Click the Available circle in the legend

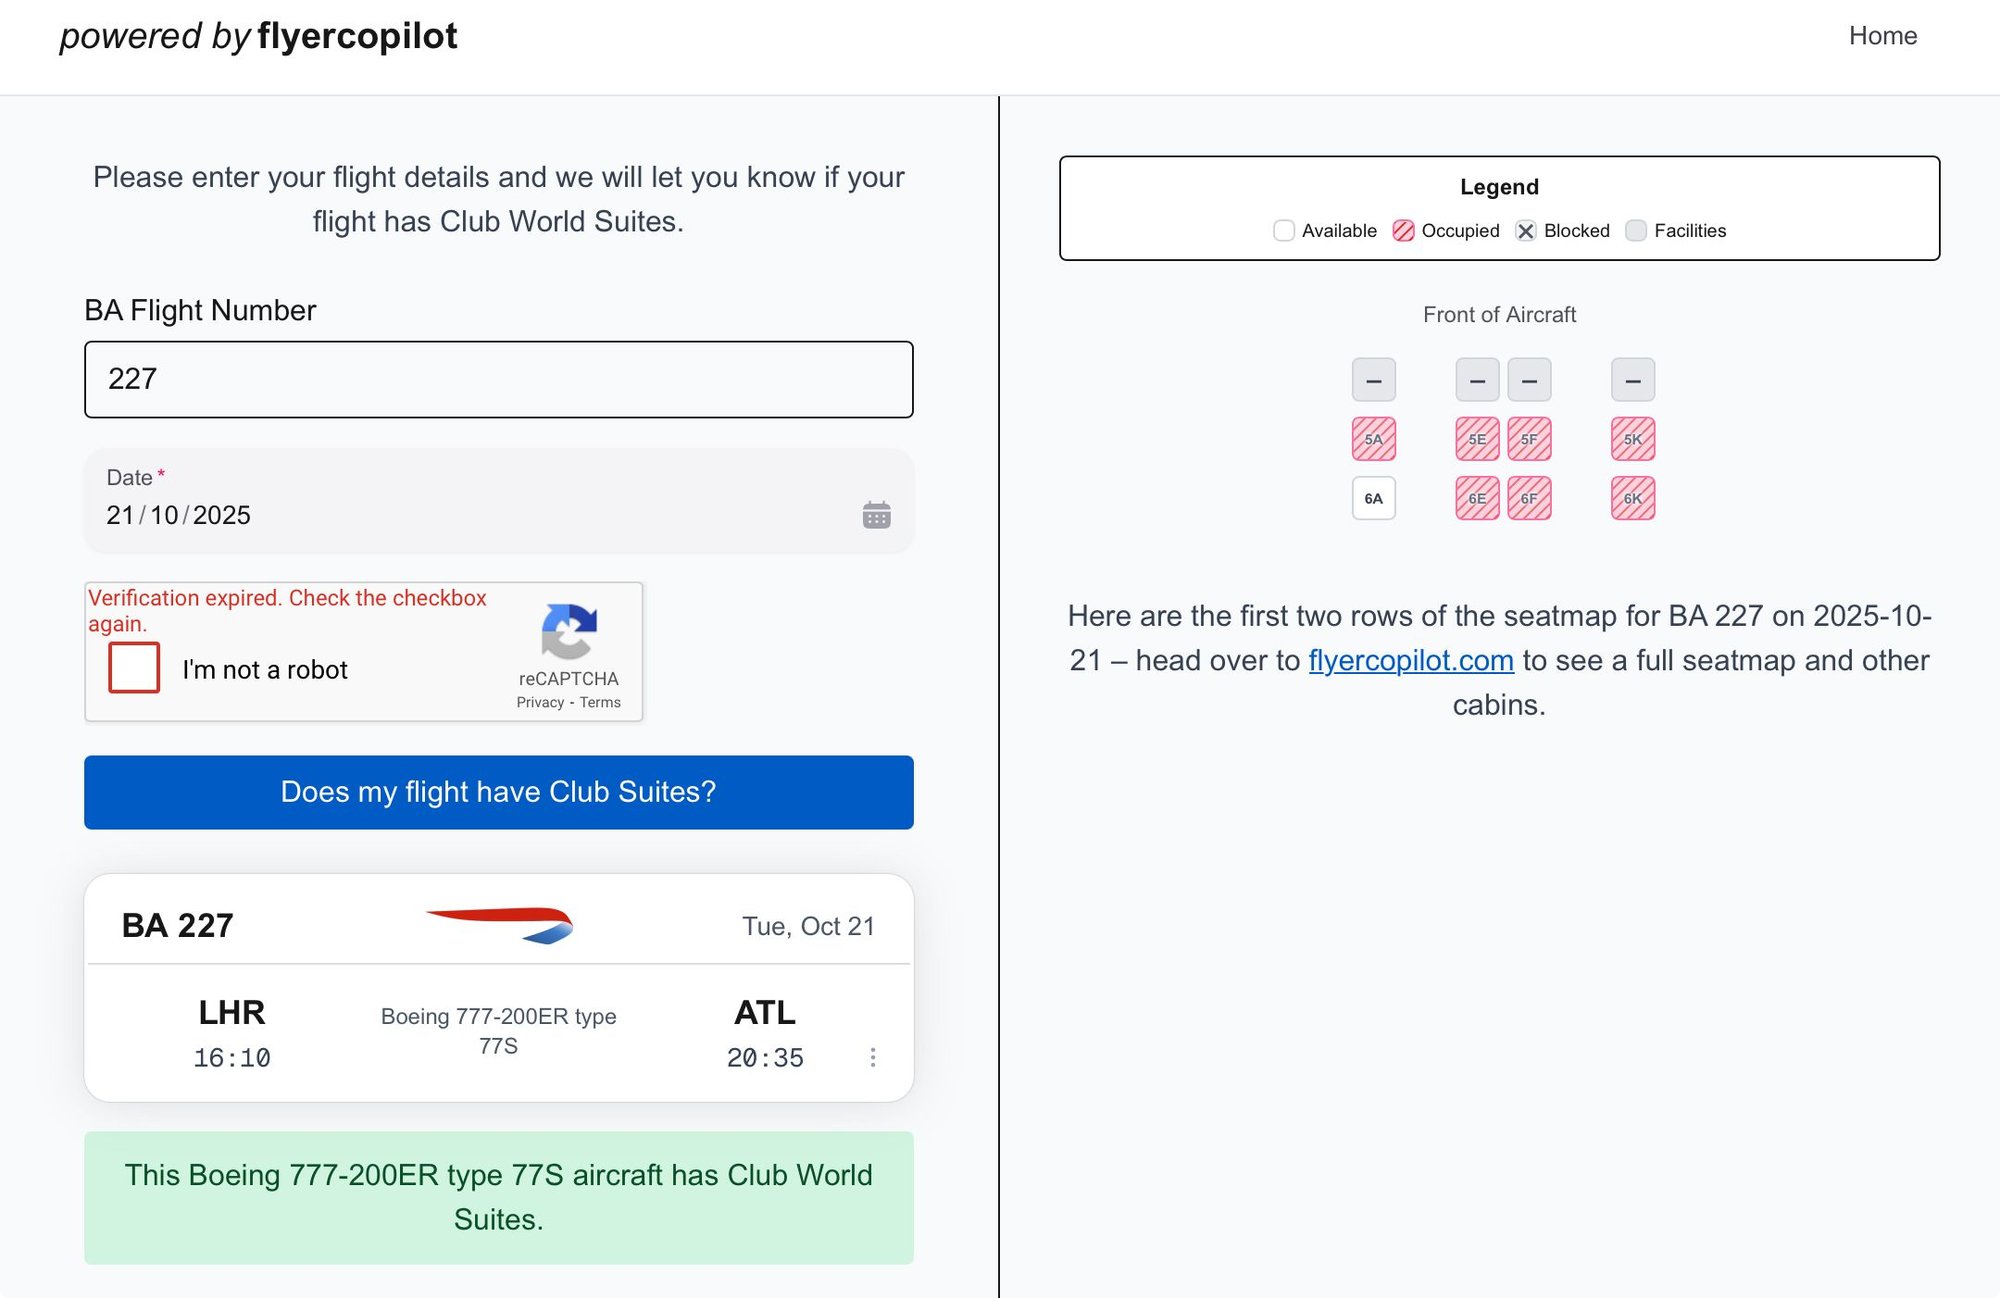(x=1283, y=230)
